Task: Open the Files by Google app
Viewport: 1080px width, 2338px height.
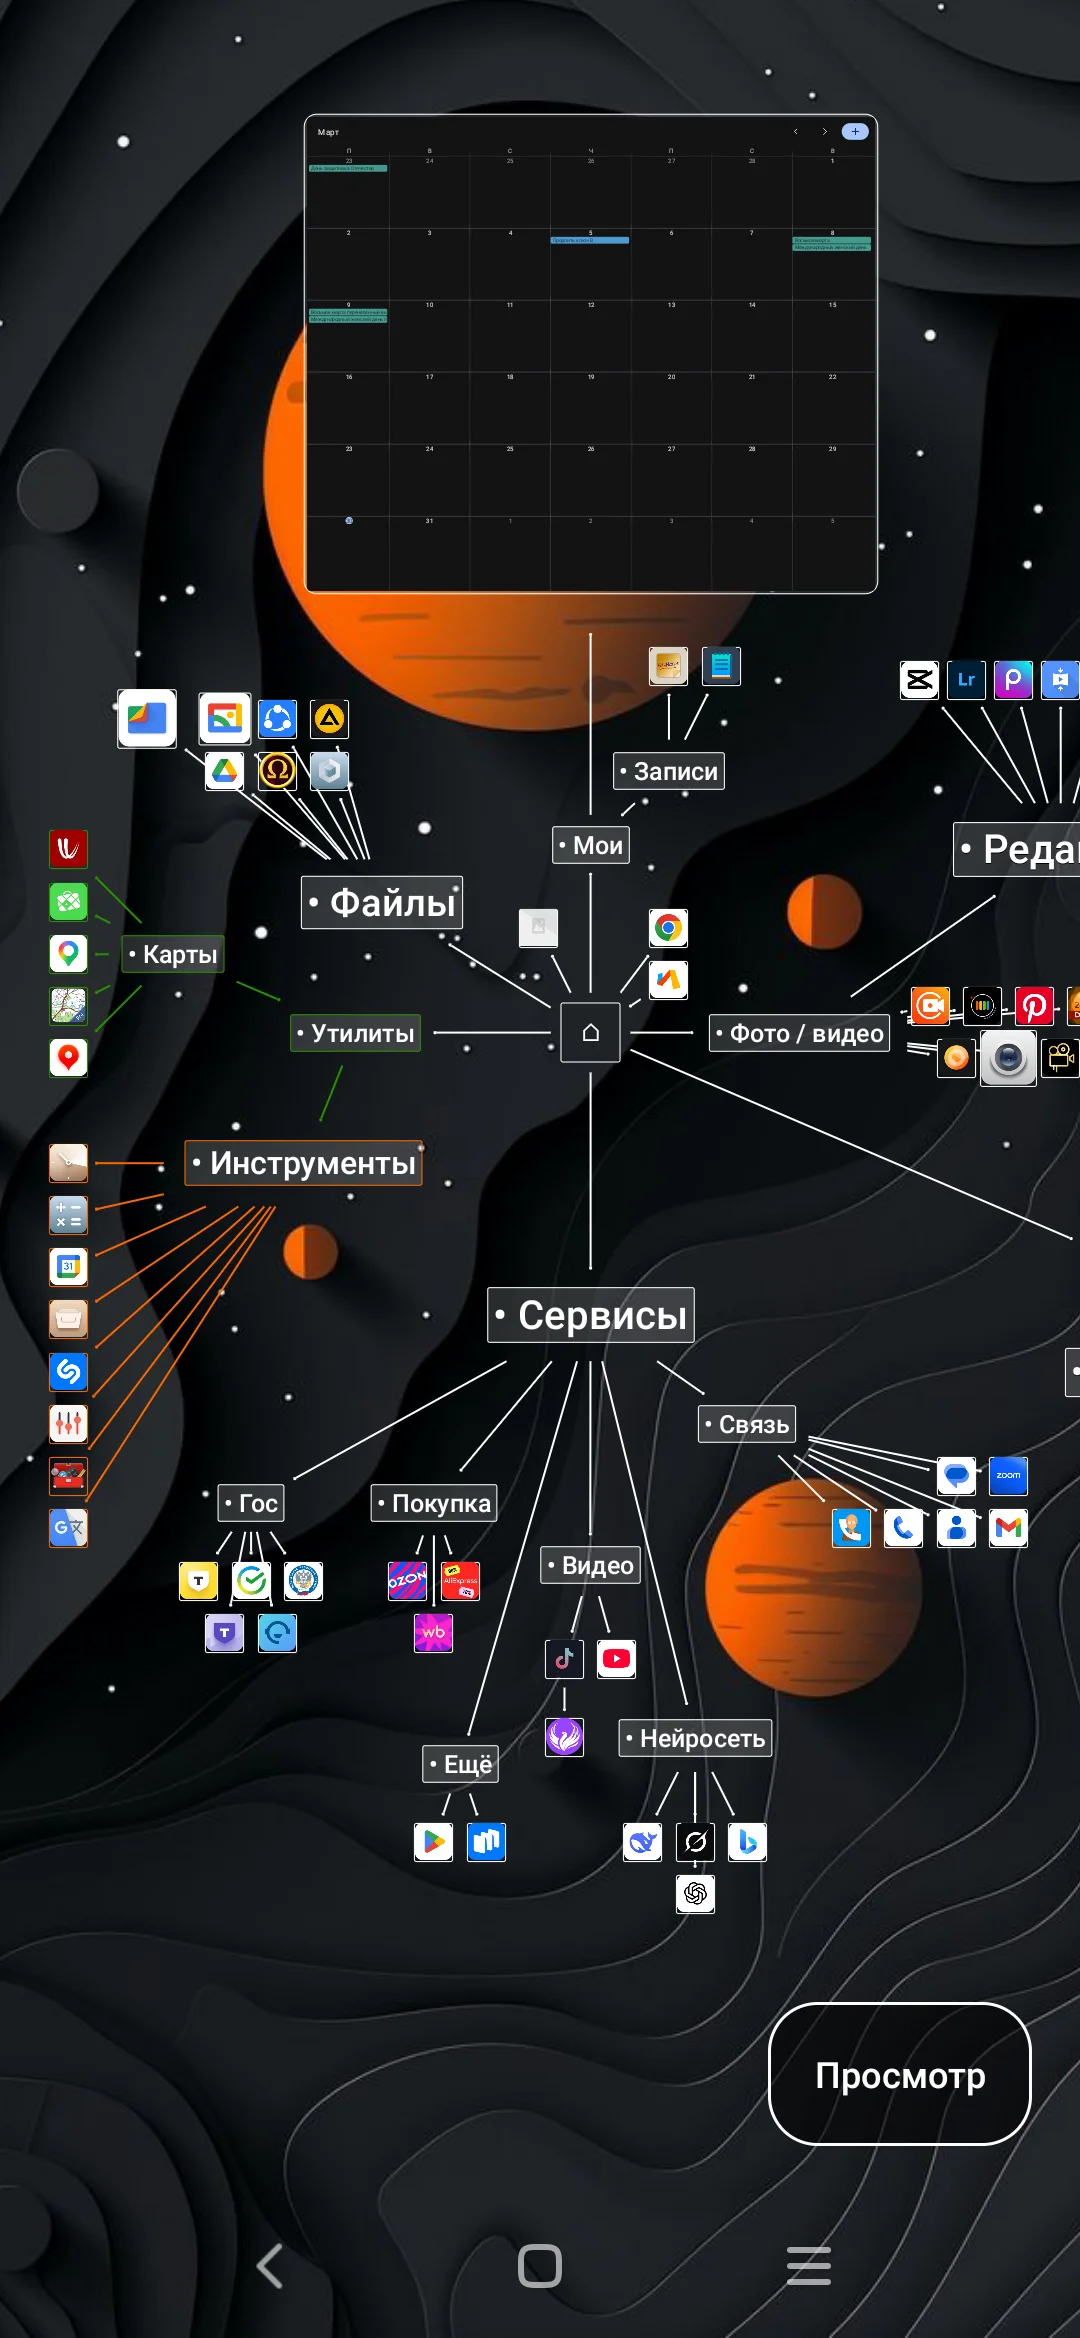Action: pos(147,718)
